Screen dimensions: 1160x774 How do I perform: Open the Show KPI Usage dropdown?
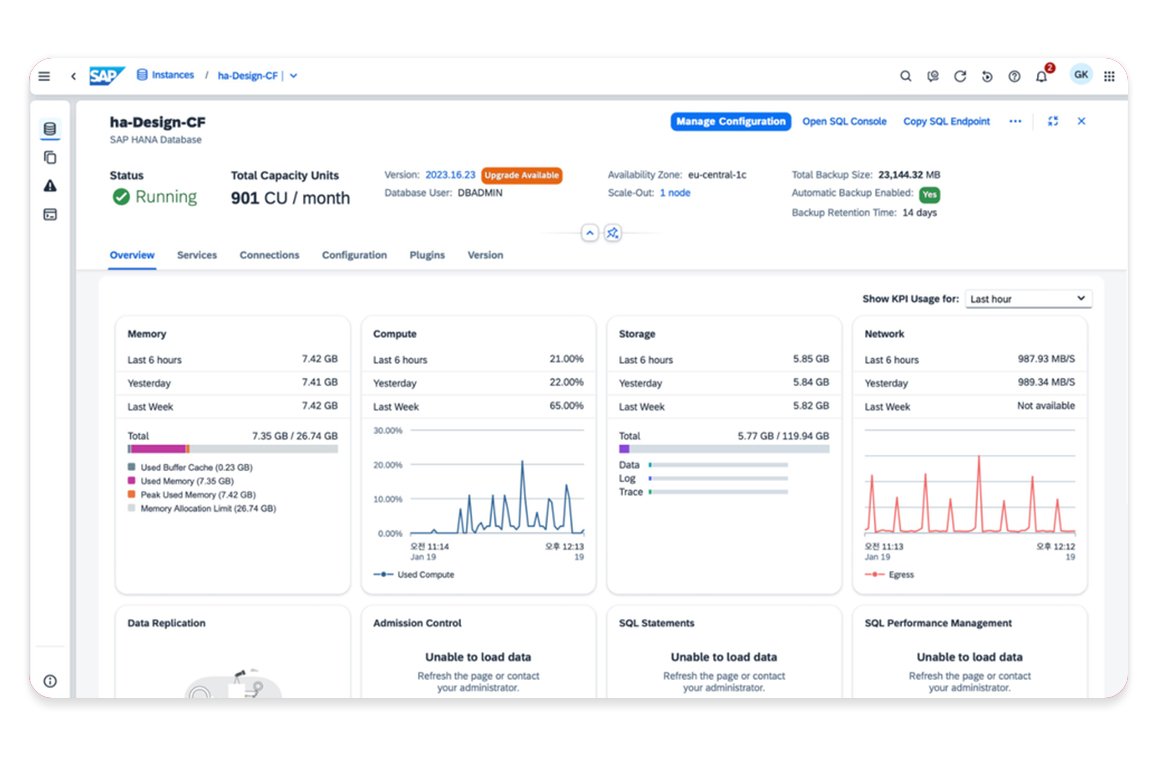(x=1028, y=299)
